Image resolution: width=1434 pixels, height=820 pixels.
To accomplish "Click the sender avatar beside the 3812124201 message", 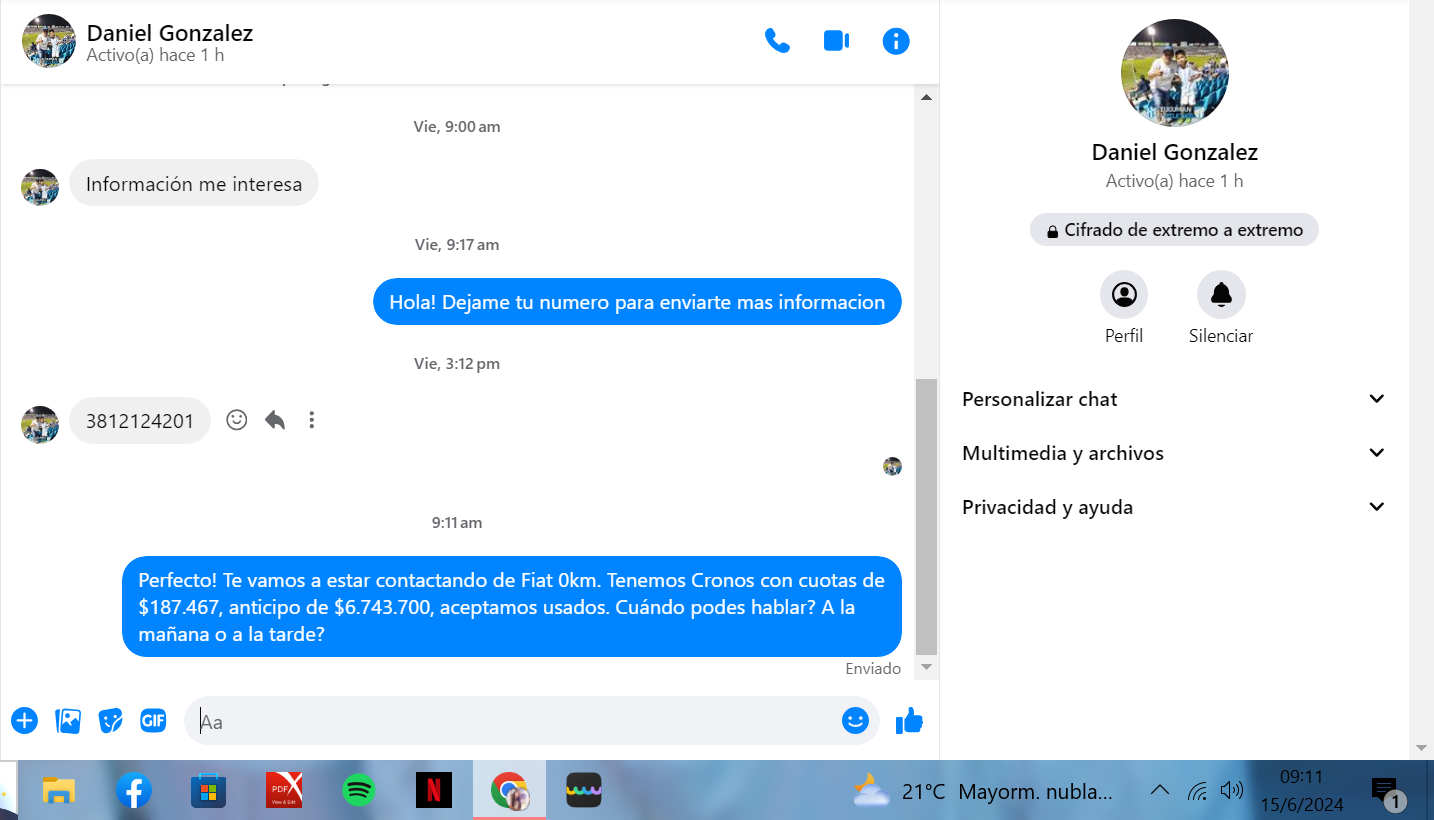I will [40, 424].
